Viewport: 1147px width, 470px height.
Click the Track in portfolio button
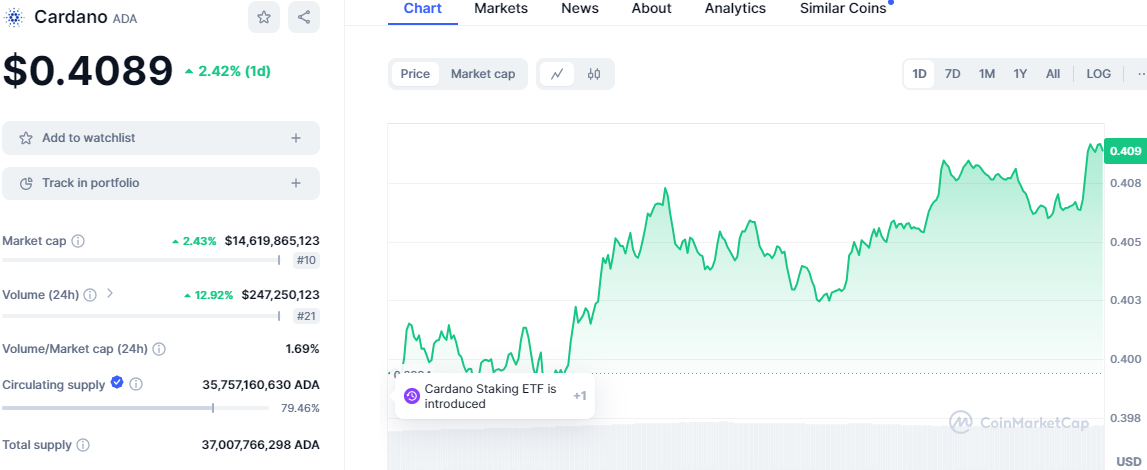pos(161,183)
